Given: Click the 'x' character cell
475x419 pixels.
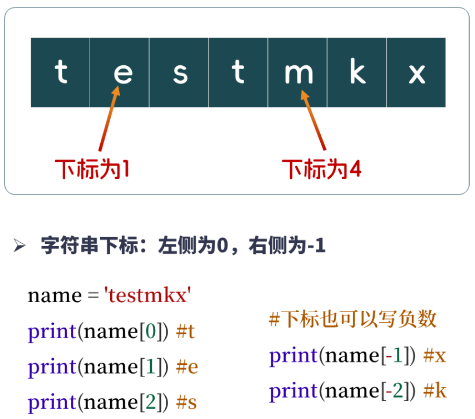Looking at the screenshot, I should point(416,72).
